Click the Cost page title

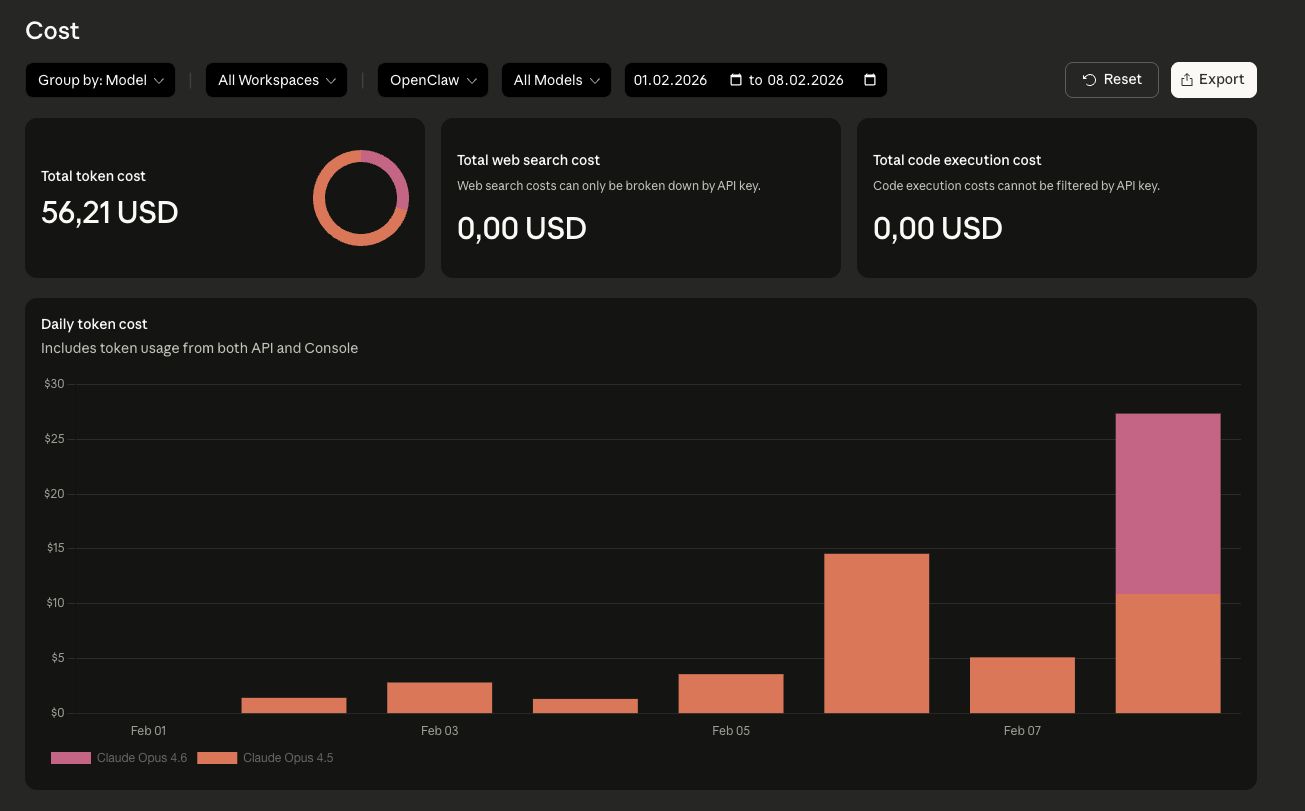coord(53,31)
